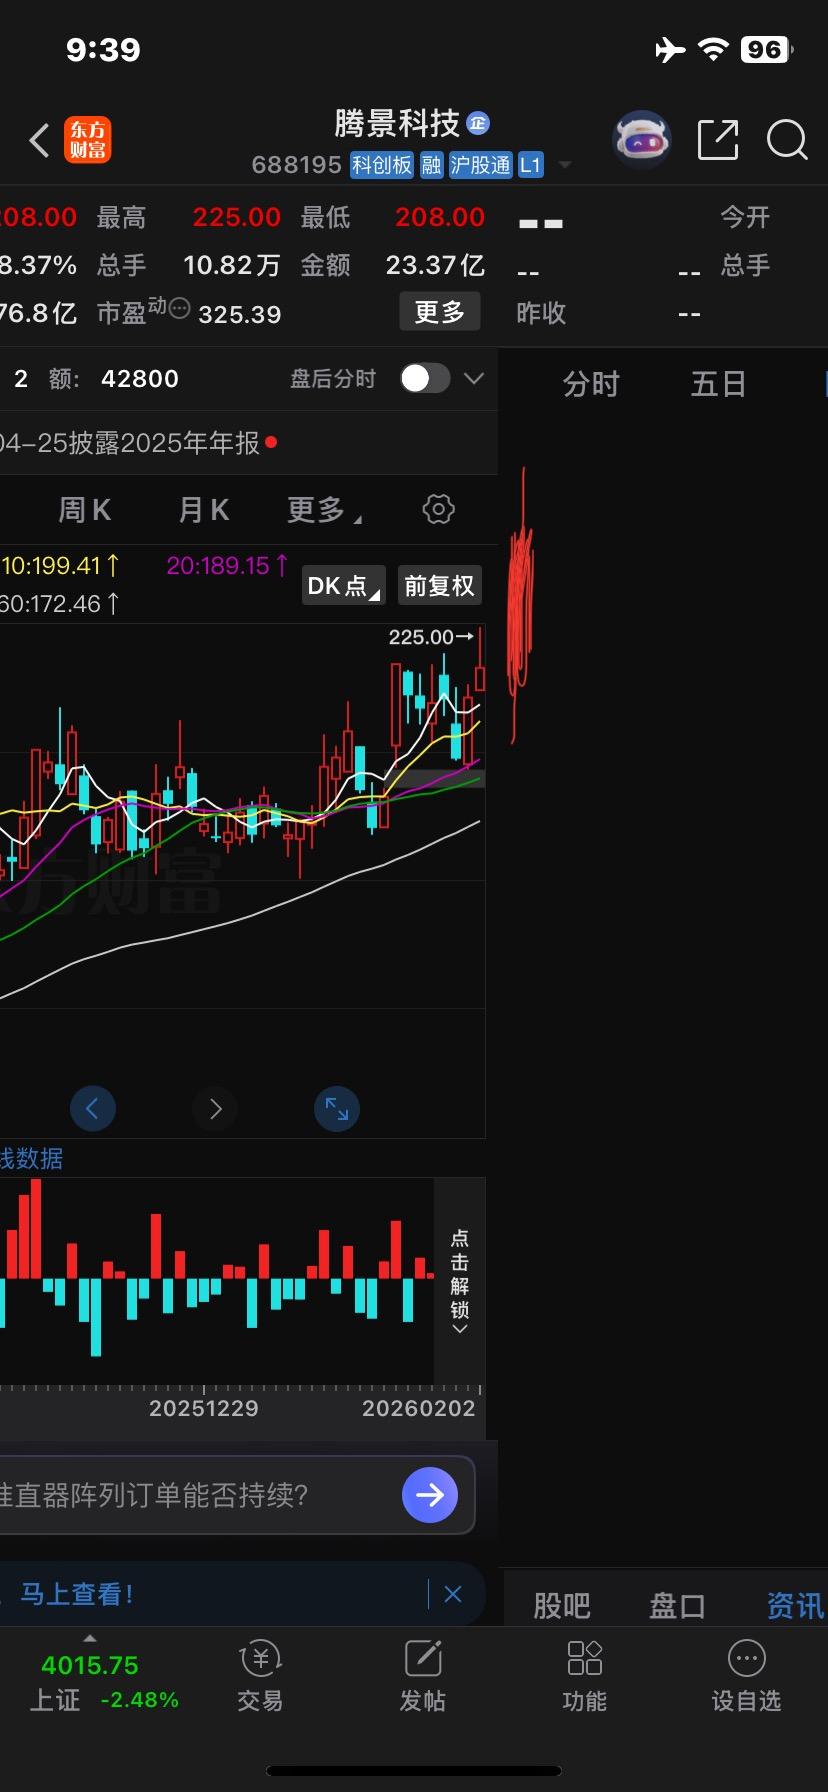Screen dimensions: 828x1792
Task: Open the robot assistant avatar
Action: coord(642,140)
